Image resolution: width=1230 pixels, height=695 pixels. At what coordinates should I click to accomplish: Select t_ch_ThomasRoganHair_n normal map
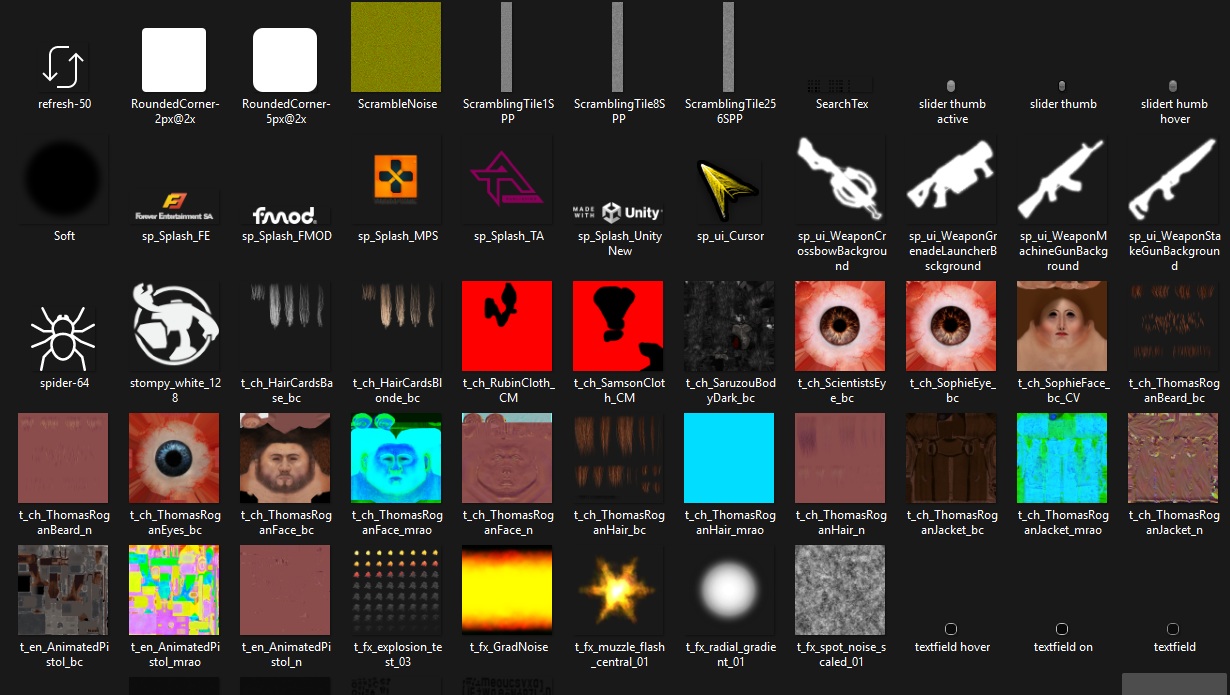point(840,458)
